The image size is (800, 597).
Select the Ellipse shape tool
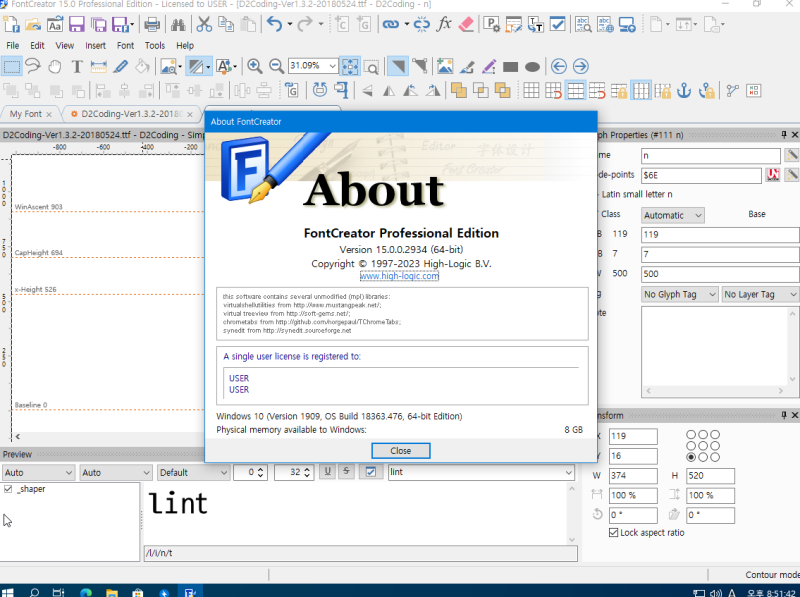pos(532,67)
